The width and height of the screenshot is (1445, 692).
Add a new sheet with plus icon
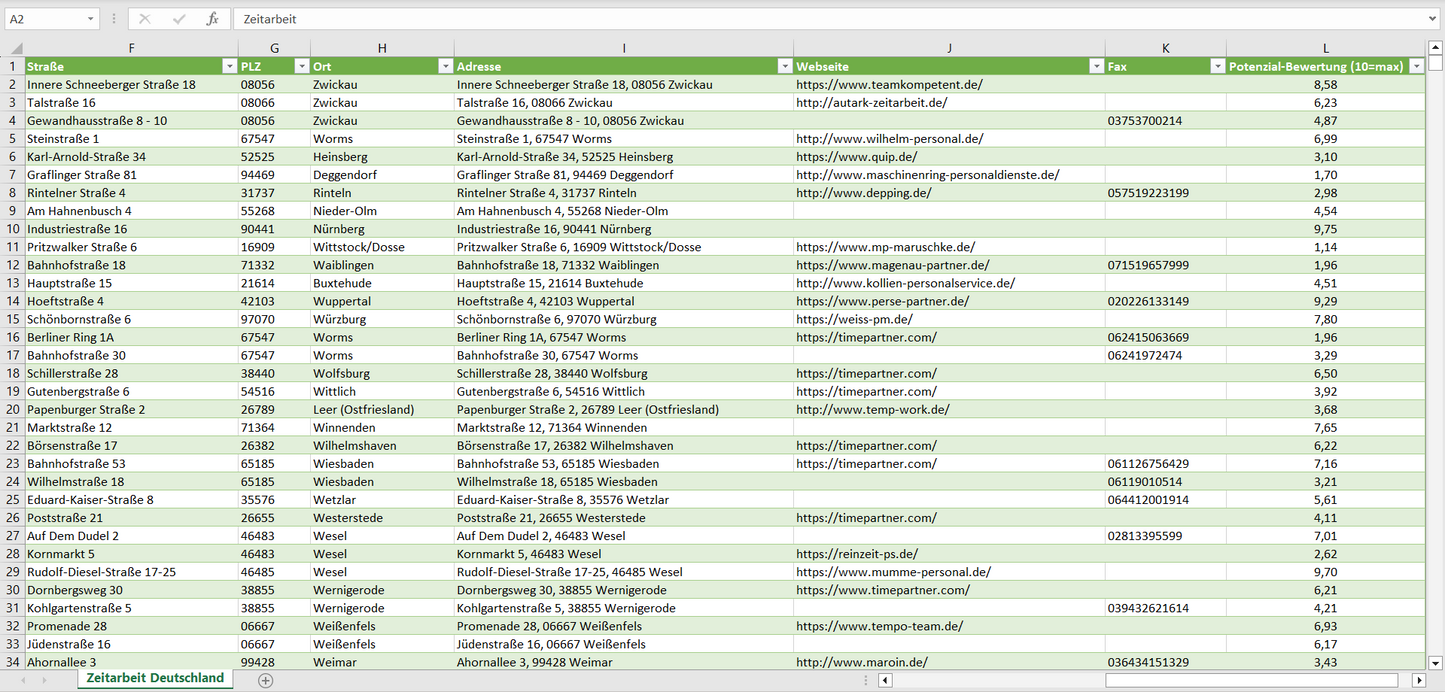pos(265,680)
